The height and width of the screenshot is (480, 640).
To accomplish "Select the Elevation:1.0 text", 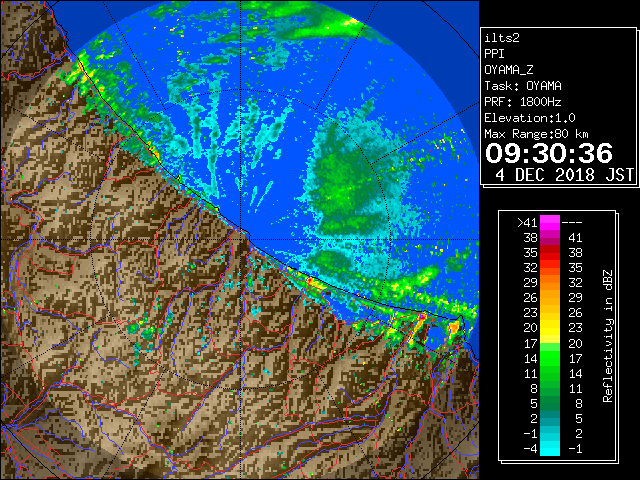I will (x=530, y=118).
